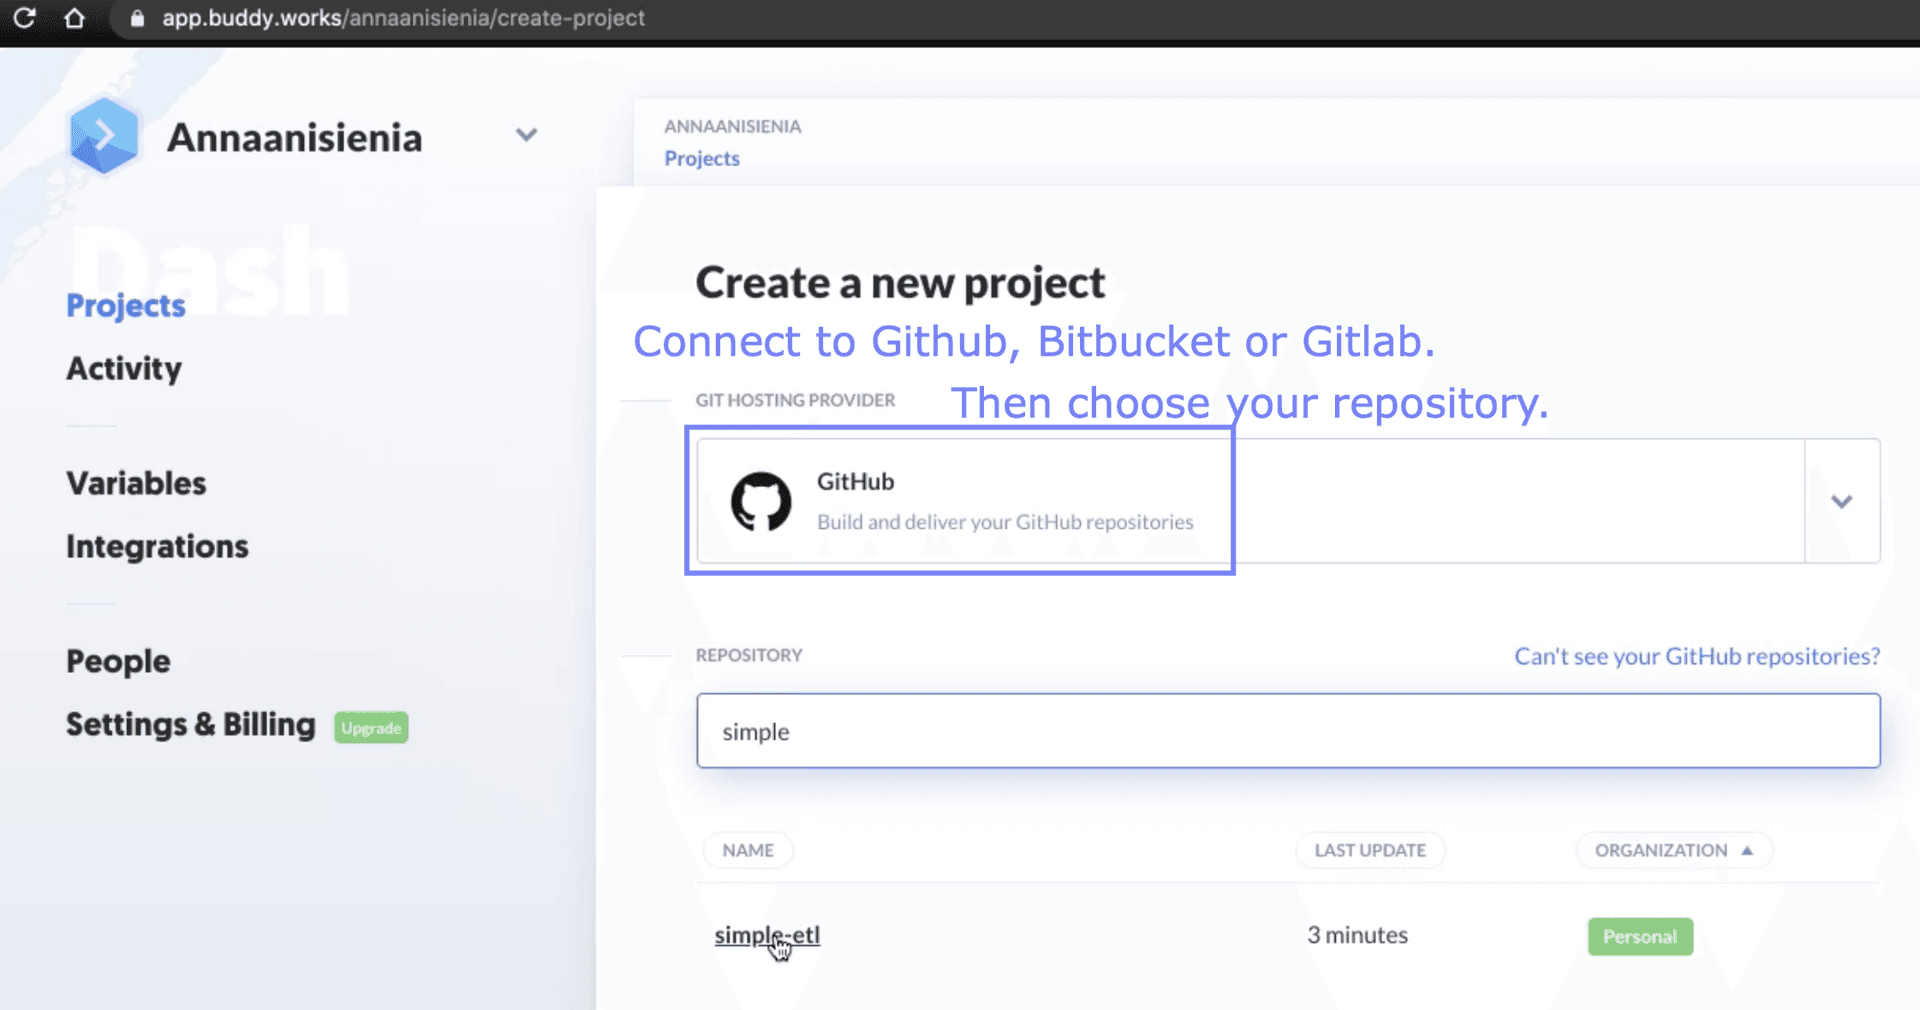1920x1010 pixels.
Task: Select Projects in the sidebar
Action: click(x=125, y=306)
